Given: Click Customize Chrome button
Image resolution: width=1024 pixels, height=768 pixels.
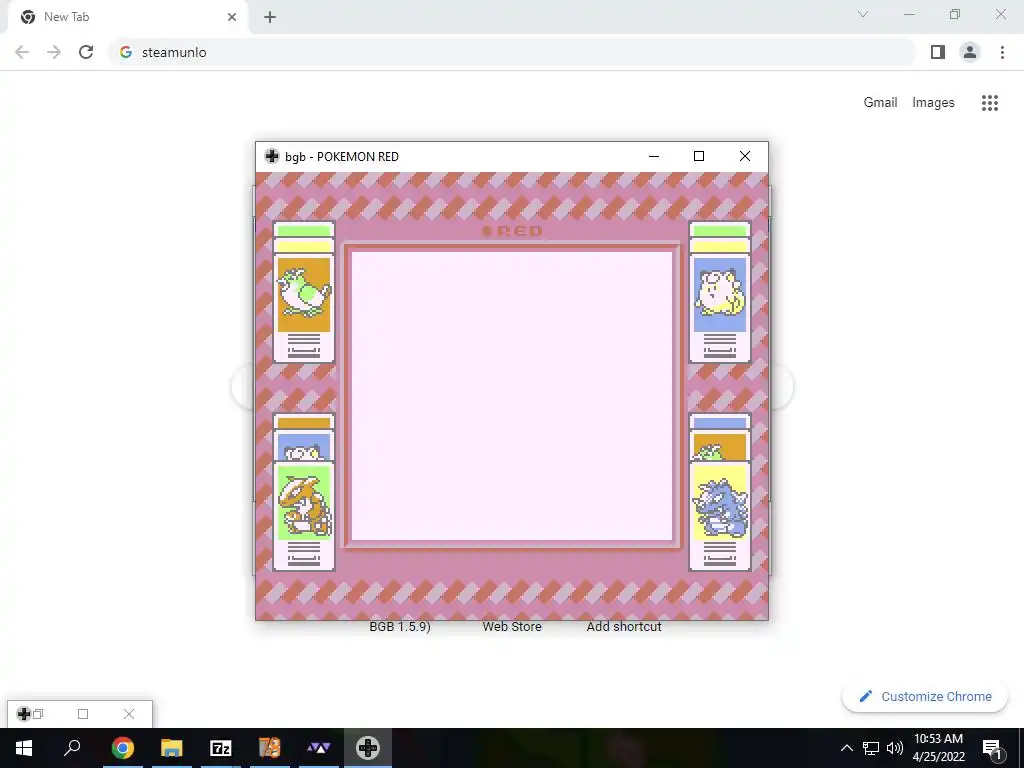Looking at the screenshot, I should click(925, 696).
